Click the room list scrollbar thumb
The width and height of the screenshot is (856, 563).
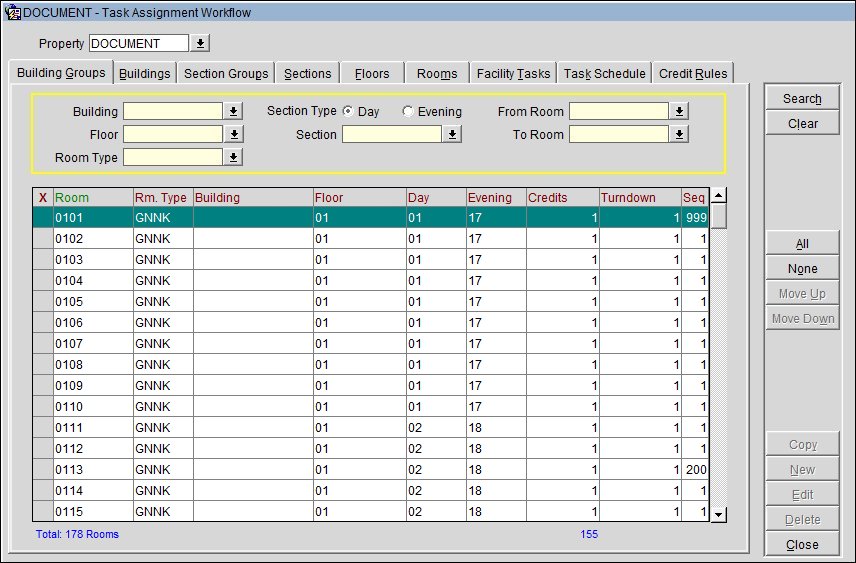point(718,217)
